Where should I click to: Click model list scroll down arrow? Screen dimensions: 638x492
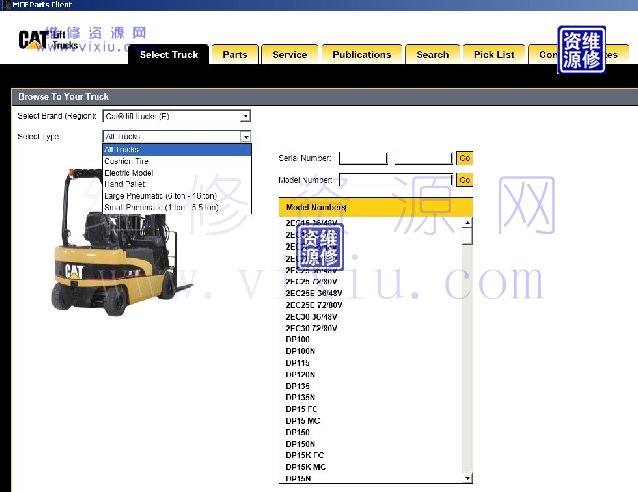click(468, 478)
